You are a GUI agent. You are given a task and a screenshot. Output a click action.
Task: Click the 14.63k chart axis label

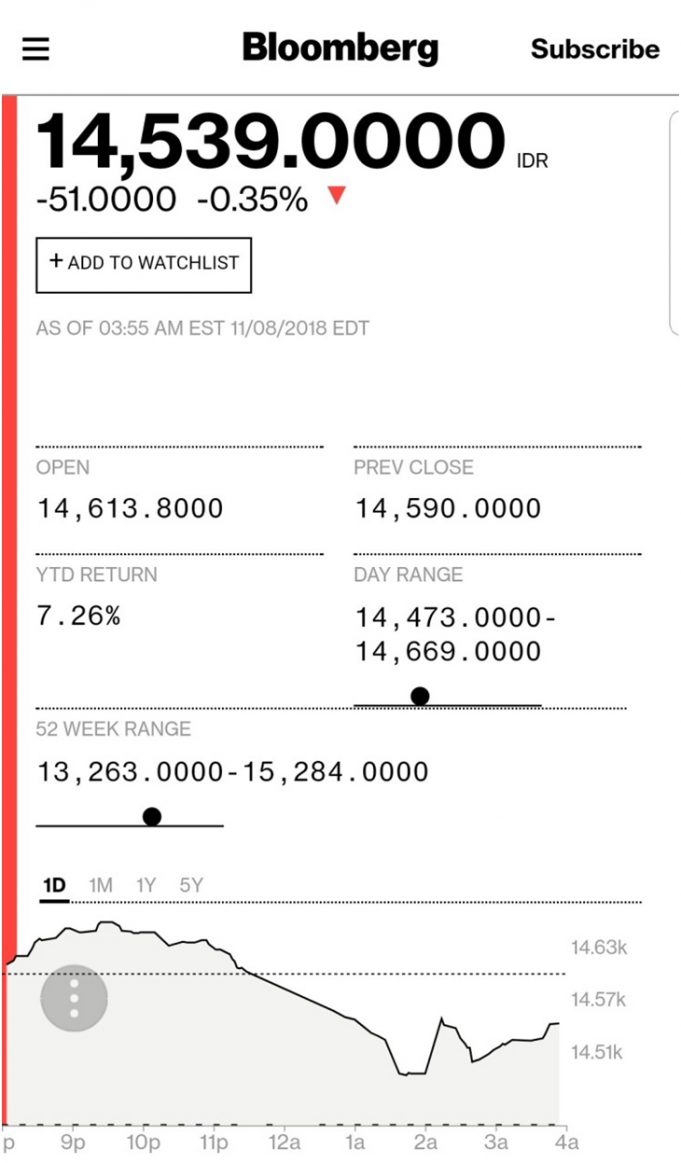click(x=598, y=947)
